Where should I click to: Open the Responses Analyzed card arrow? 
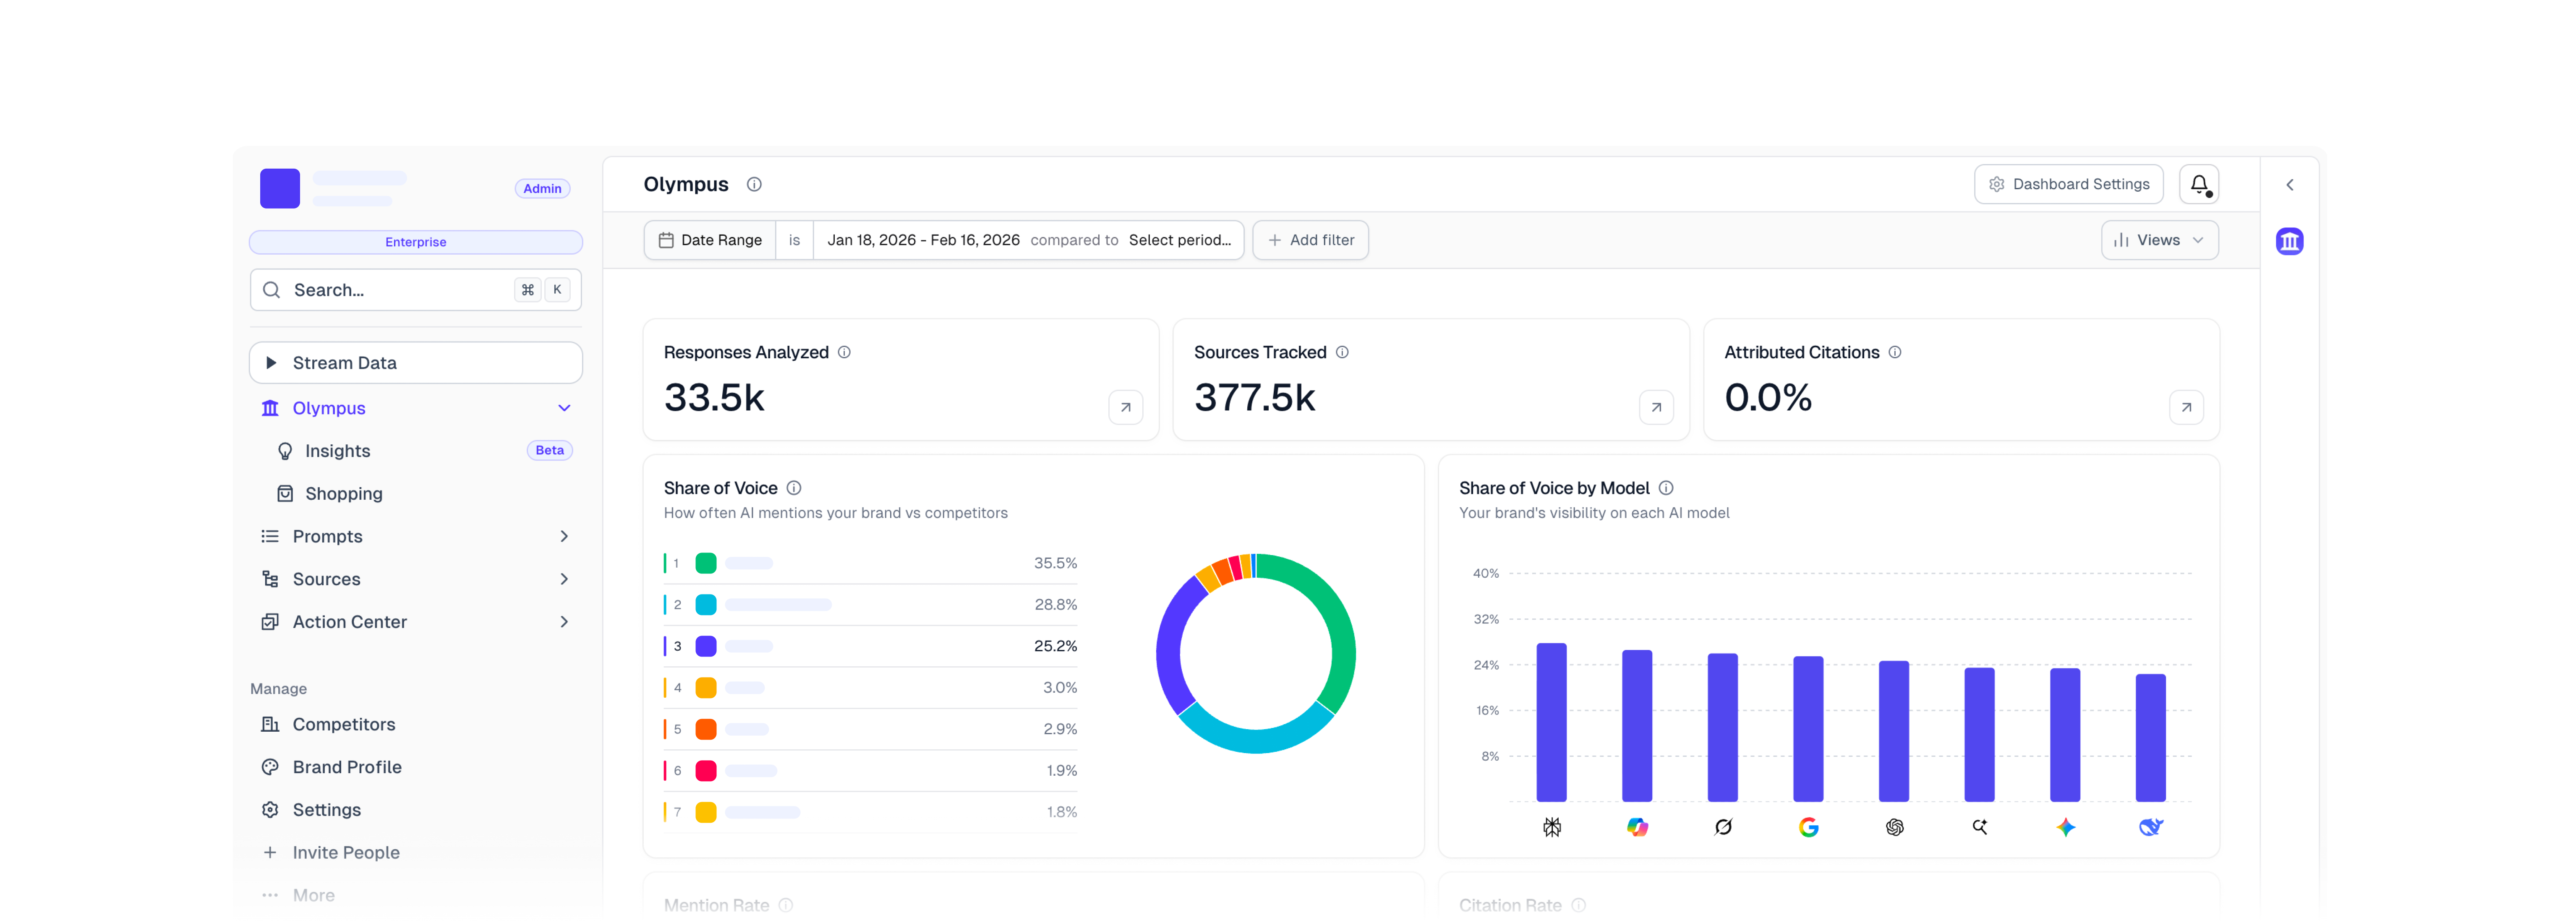pos(1125,407)
